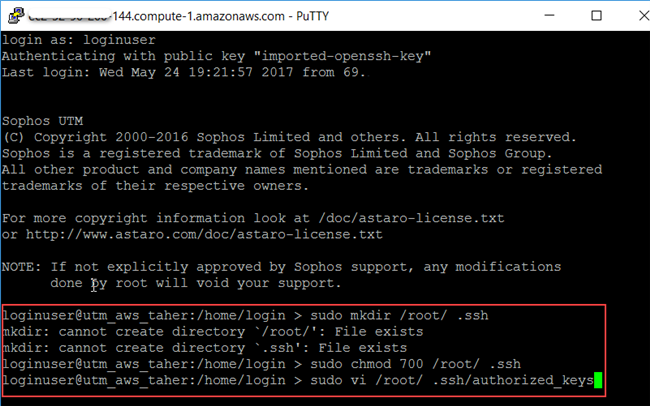This screenshot has height=406, width=650.
Task: Select the 'Sophos UTM' banner text
Action: [42, 121]
